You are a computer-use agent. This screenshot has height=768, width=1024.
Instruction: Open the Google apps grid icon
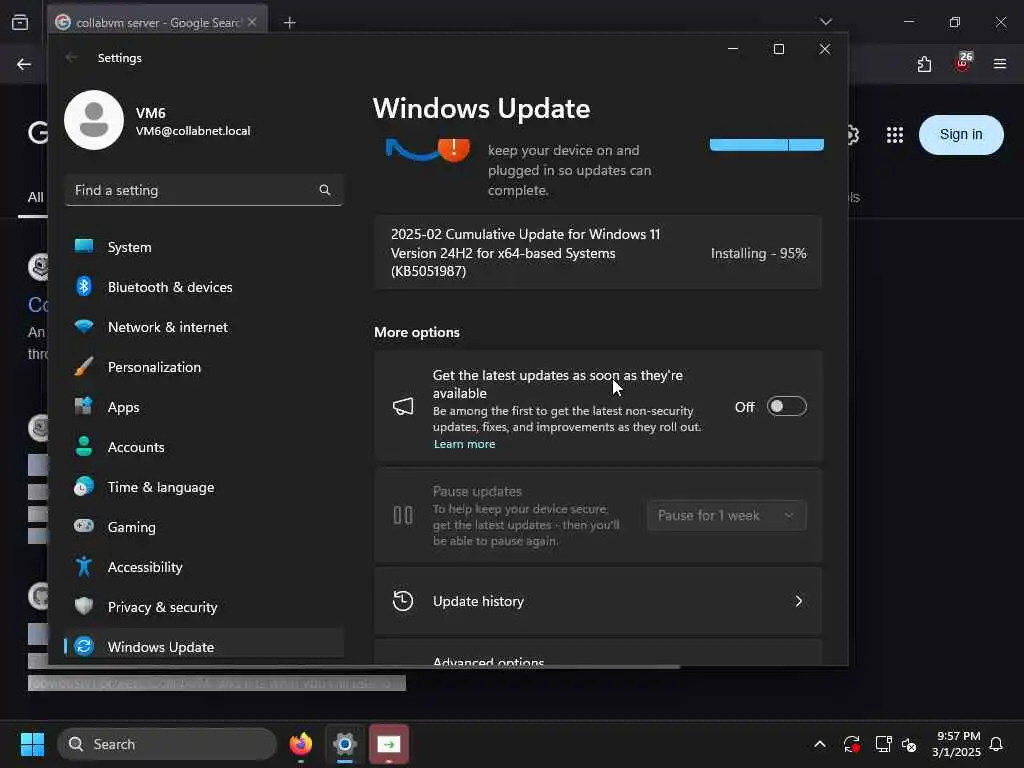(895, 135)
